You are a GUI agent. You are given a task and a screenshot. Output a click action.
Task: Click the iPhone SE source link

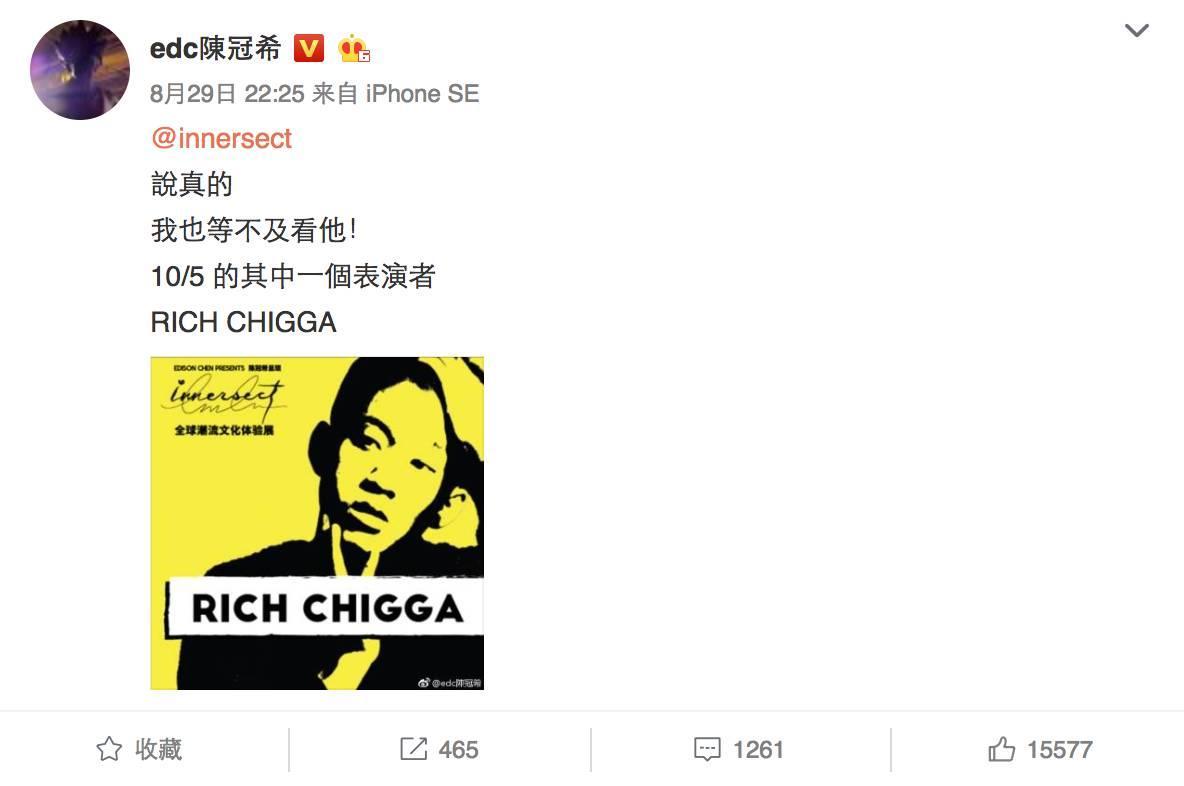tap(422, 94)
